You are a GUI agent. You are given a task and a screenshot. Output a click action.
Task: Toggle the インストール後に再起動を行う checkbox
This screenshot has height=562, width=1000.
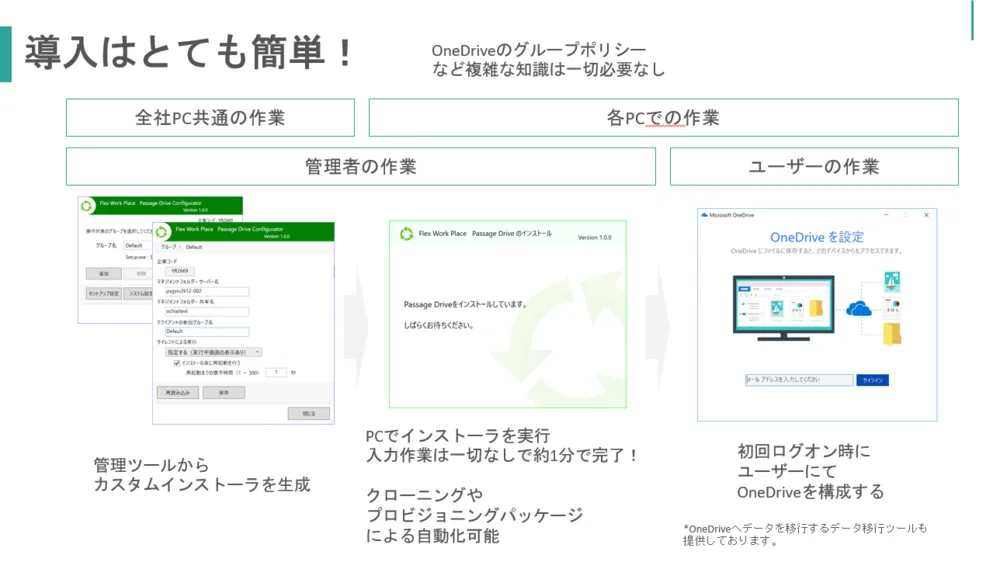[177, 362]
